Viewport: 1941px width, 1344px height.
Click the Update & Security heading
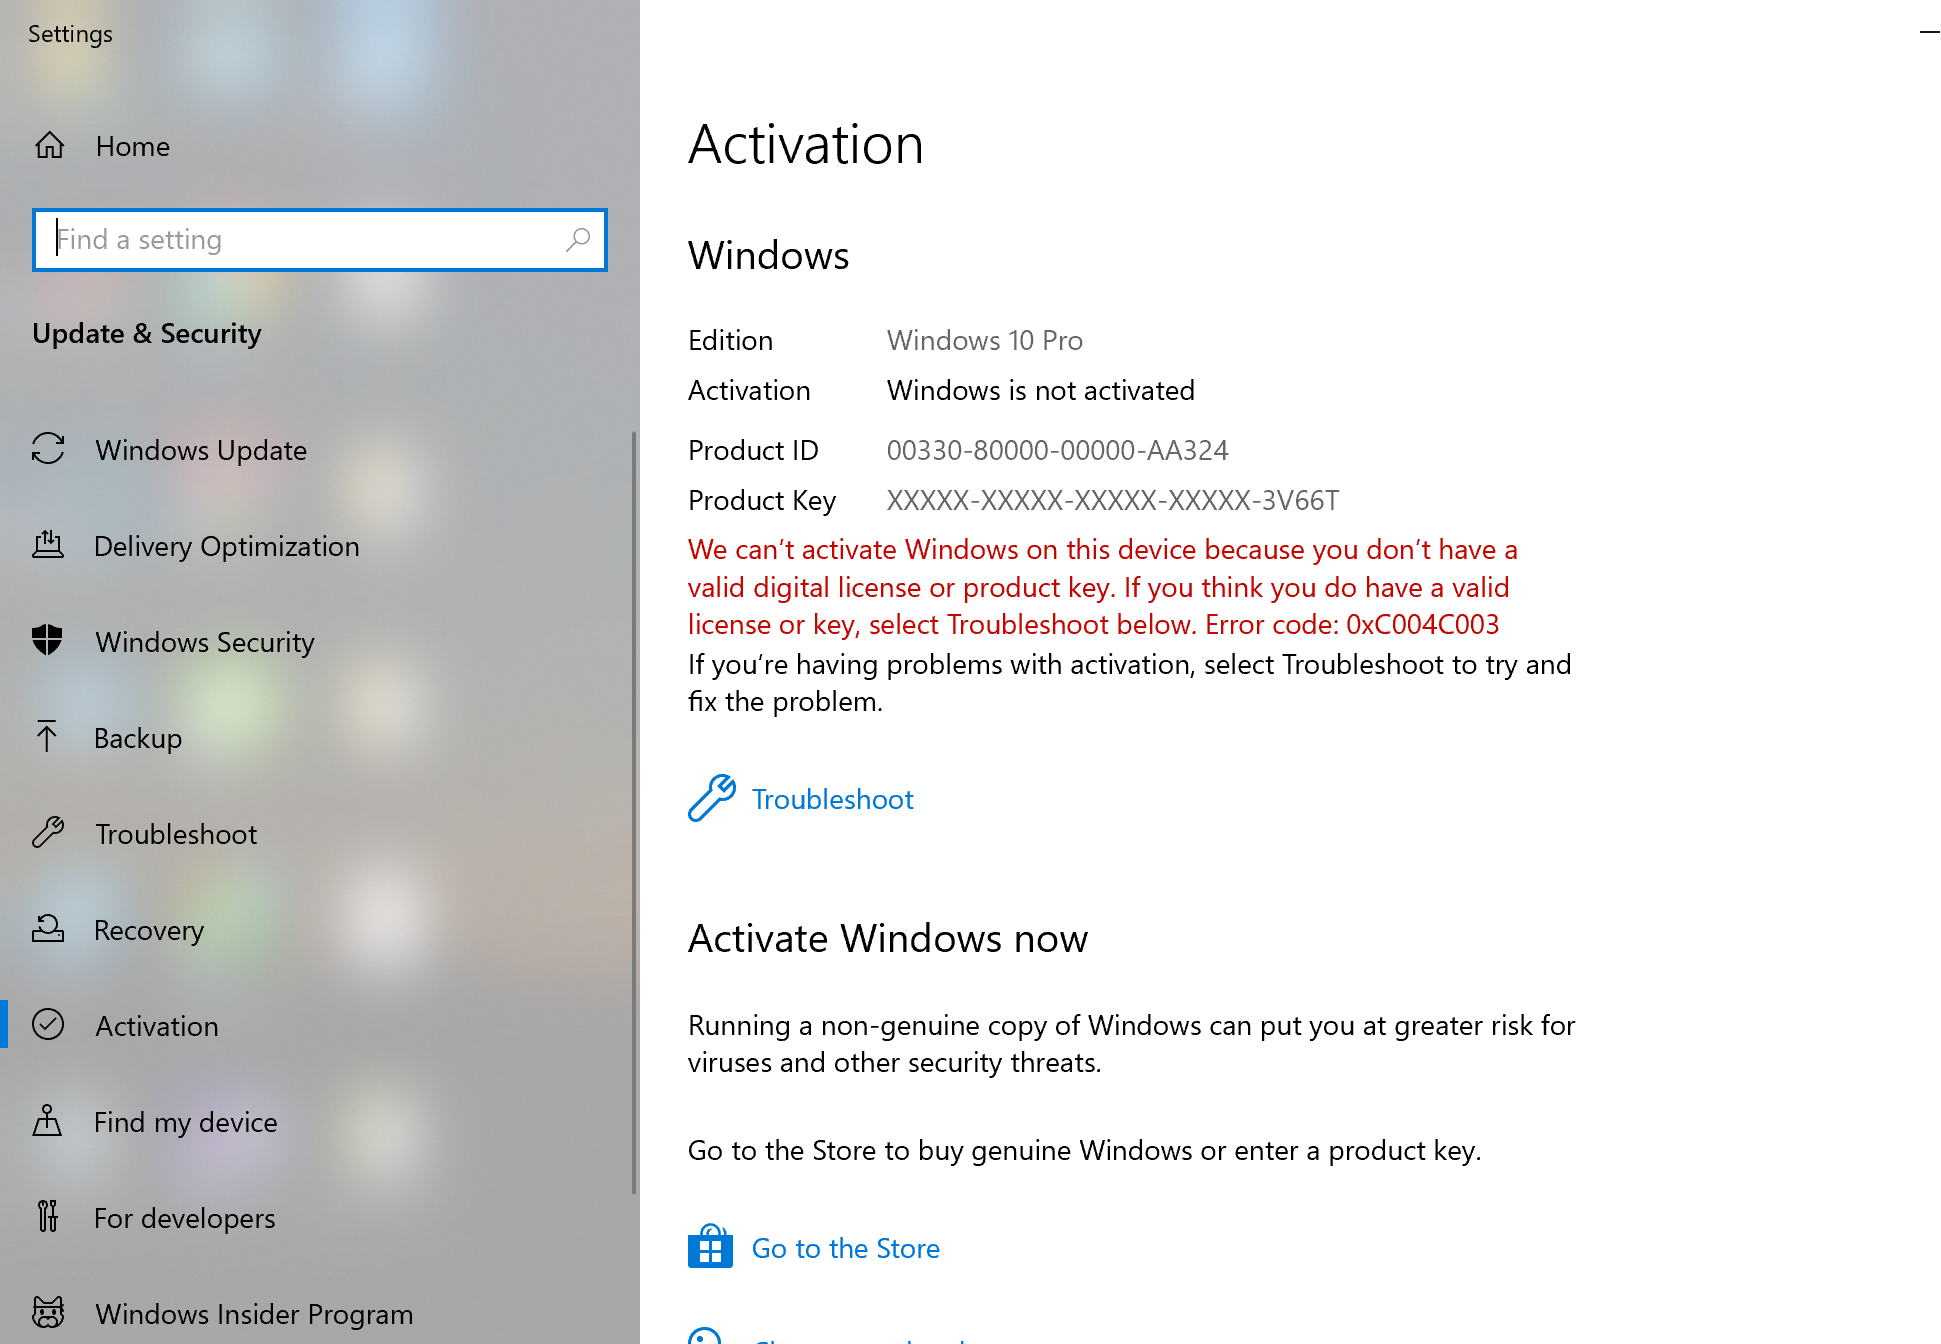tap(146, 333)
